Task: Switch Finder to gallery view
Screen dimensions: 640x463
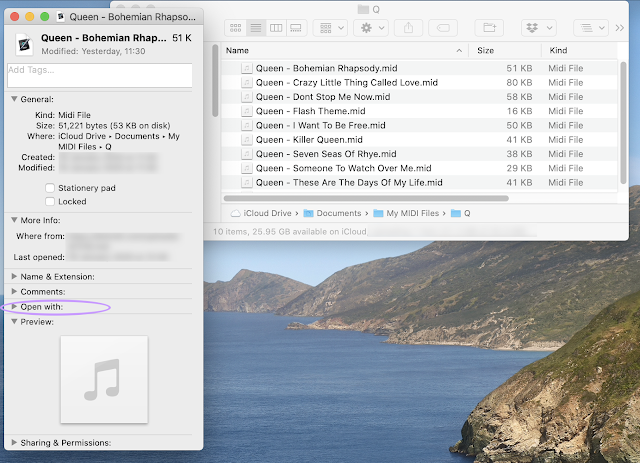Action: [x=296, y=28]
